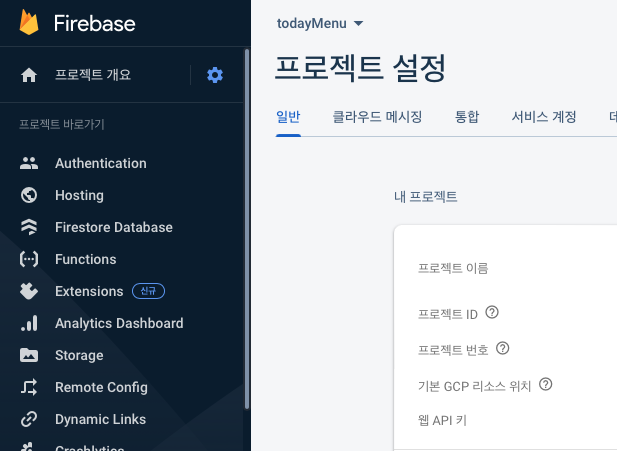Click the 내 프로젝트 section heading
617x451 pixels.
coord(426,196)
